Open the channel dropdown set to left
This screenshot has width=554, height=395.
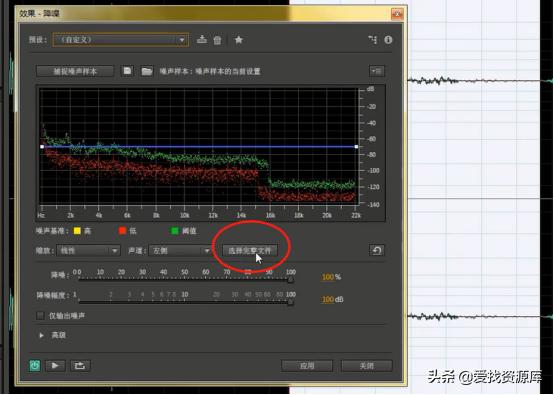pos(180,250)
